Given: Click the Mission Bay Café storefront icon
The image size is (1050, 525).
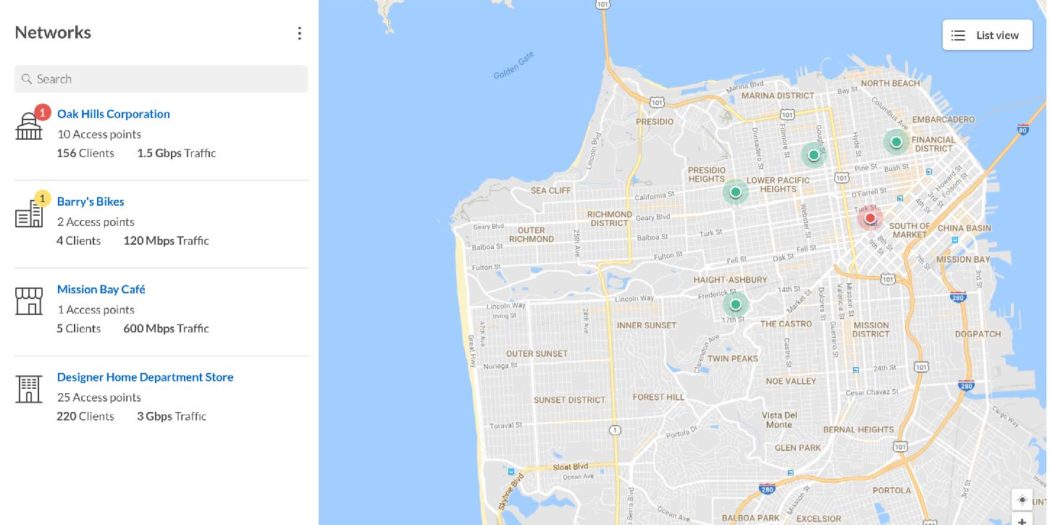Looking at the screenshot, I should 29,301.
